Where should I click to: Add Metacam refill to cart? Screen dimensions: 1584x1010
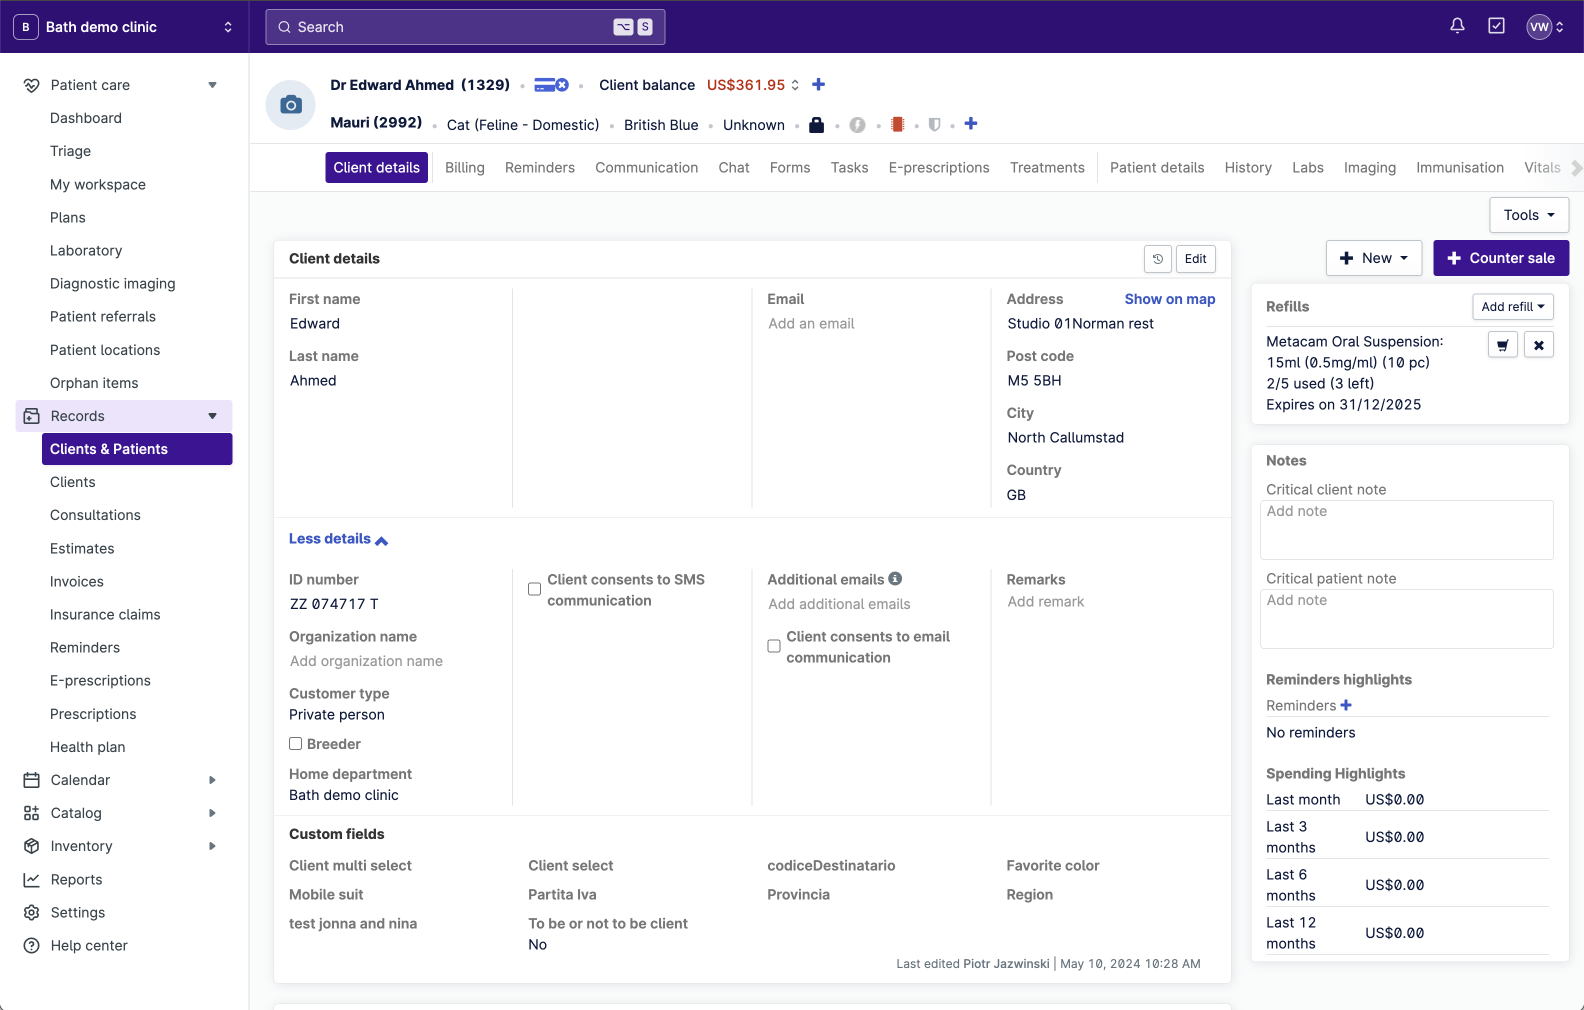point(1503,345)
